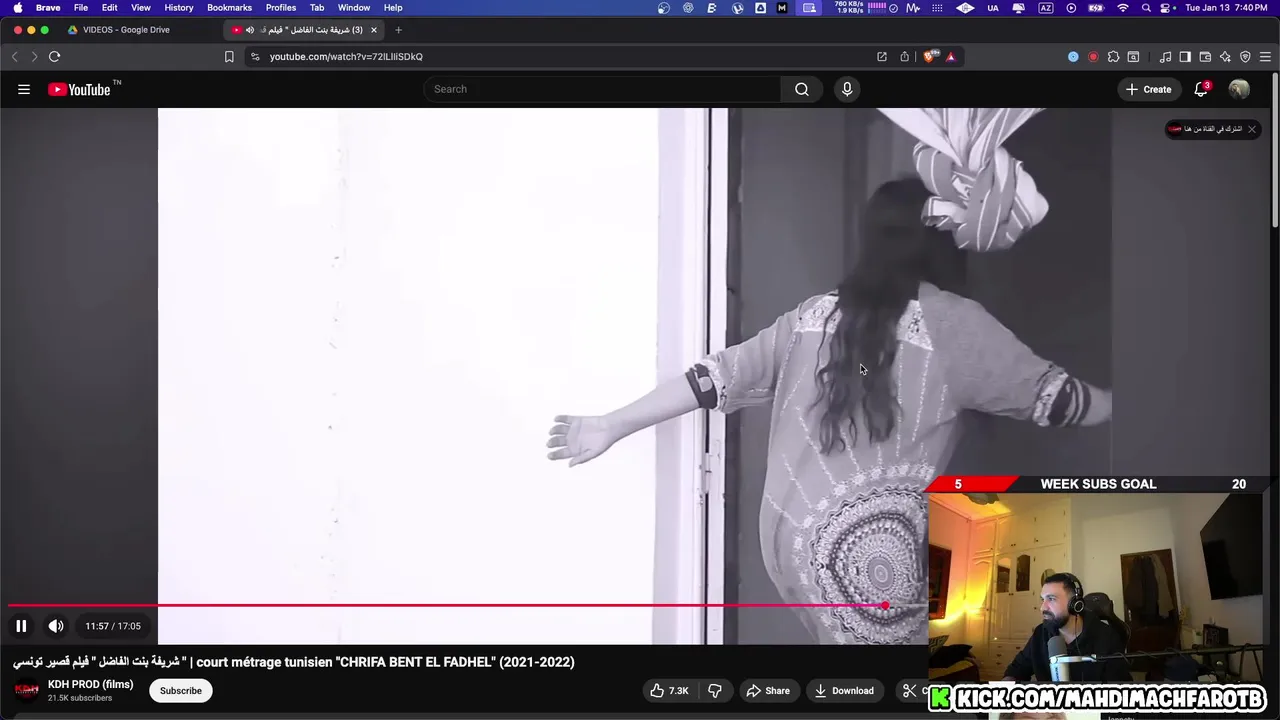Screen dimensions: 1280x720
Task: Open a new browser tab
Action: click(398, 30)
